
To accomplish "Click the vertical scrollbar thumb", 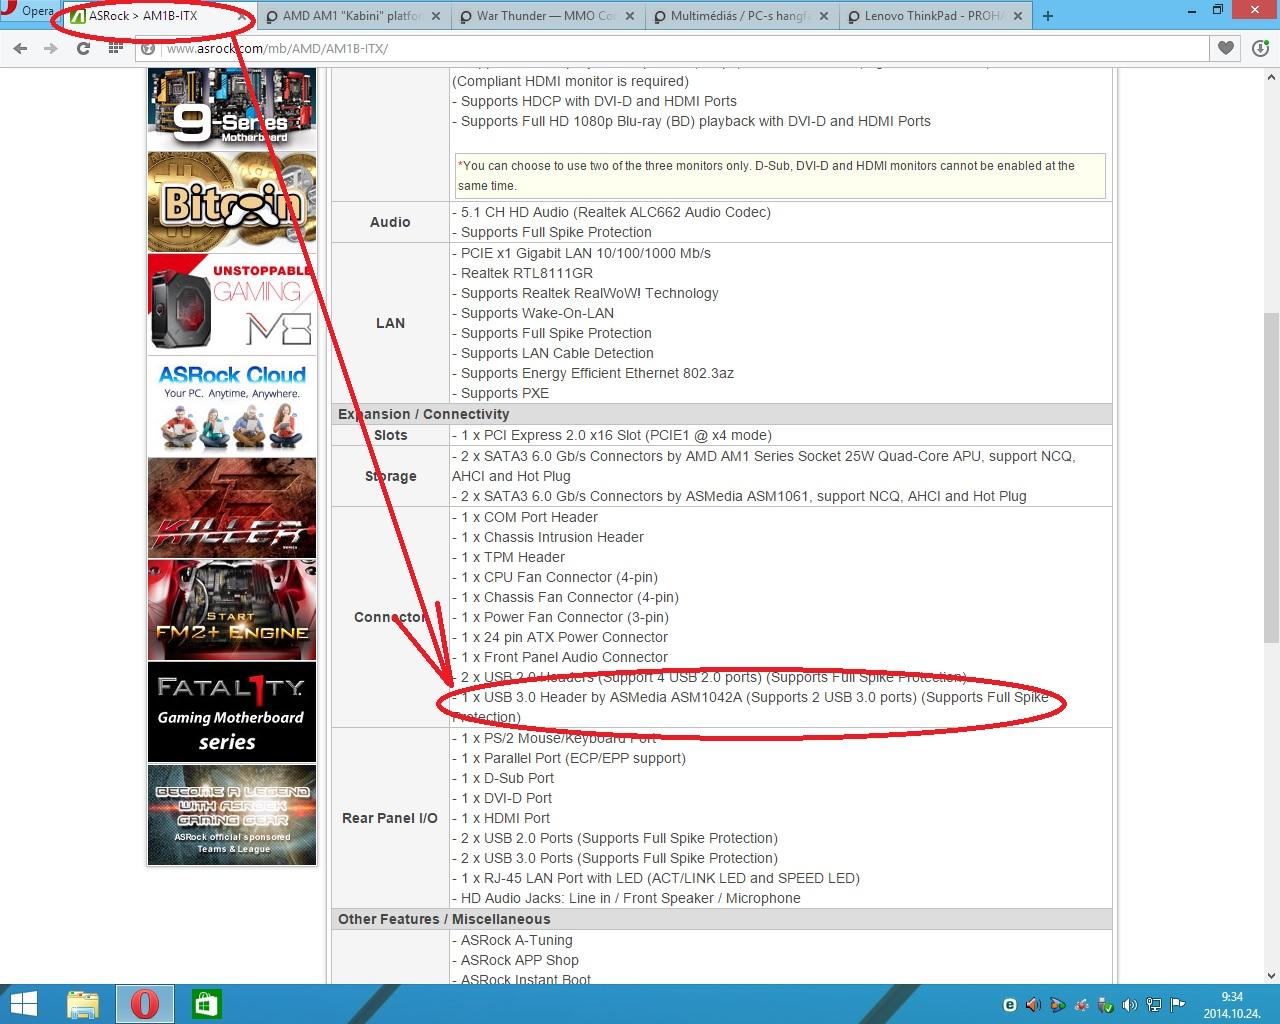I will 1271,477.
